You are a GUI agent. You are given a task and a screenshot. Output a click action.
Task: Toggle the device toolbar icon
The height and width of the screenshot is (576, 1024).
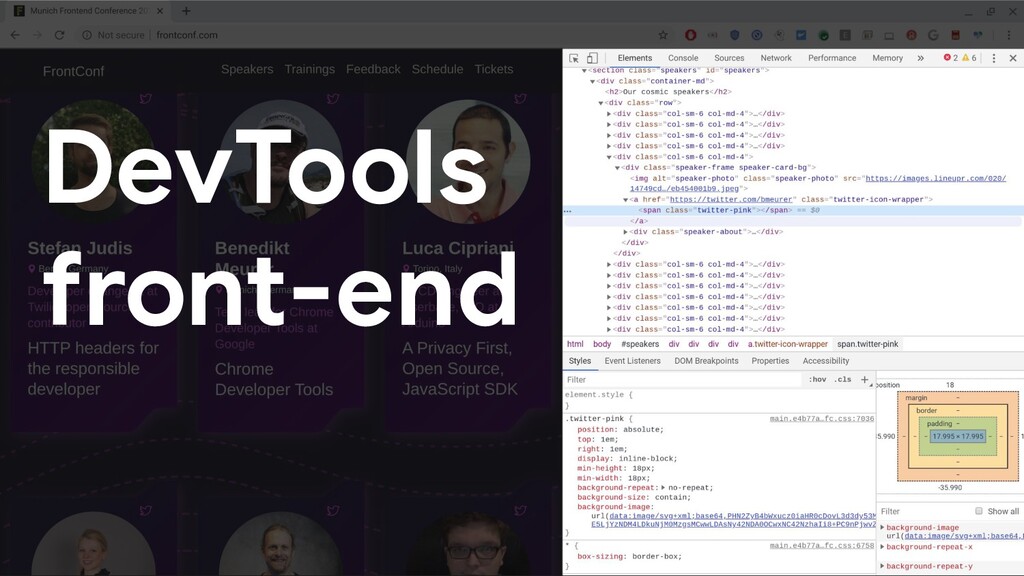pos(592,58)
